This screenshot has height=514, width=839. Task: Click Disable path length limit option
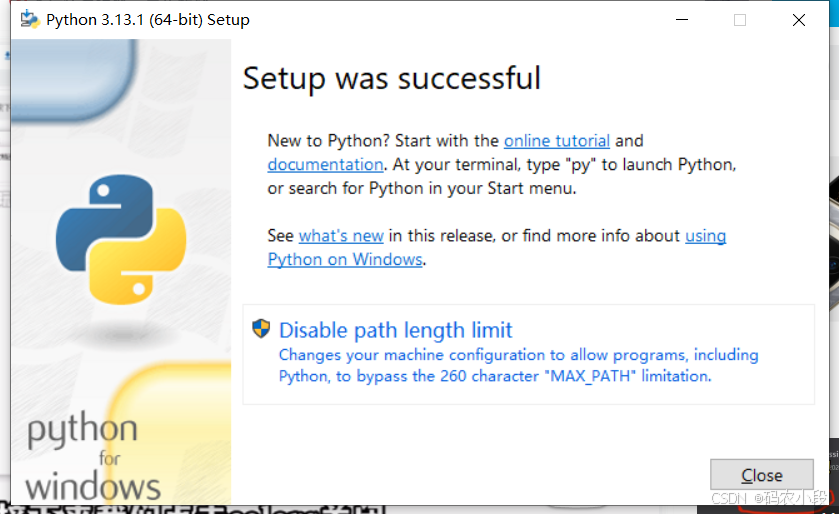528,354
